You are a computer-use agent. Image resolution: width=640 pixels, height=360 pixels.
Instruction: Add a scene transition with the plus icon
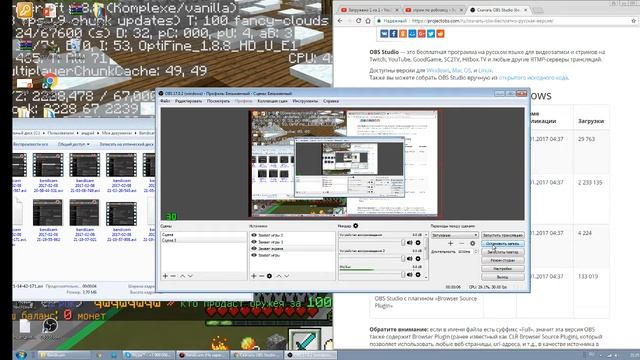[x=451, y=243]
